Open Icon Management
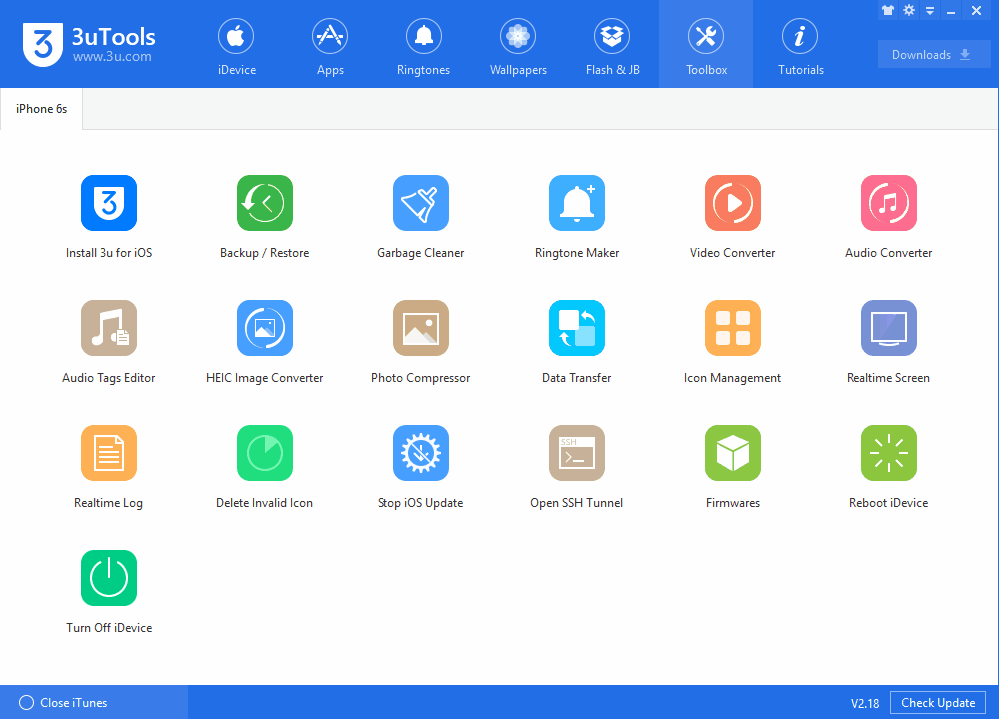This screenshot has width=999, height=719. (x=733, y=328)
